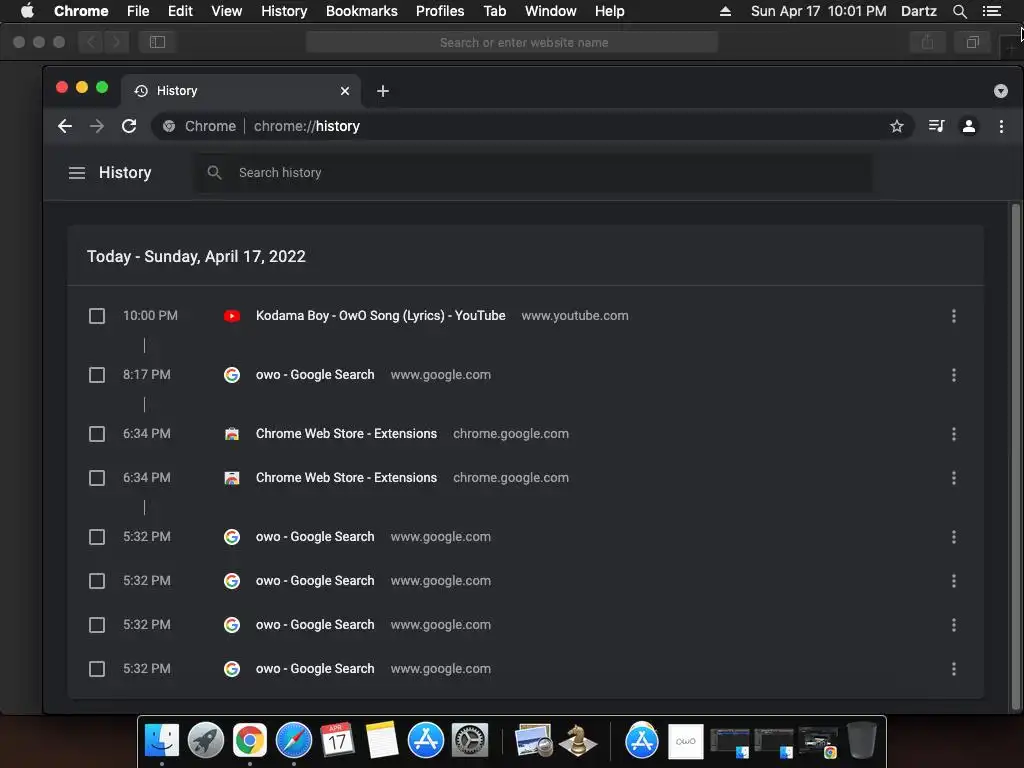Click the History page vertical scrollbar
This screenshot has width=1024, height=768.
point(1016,456)
